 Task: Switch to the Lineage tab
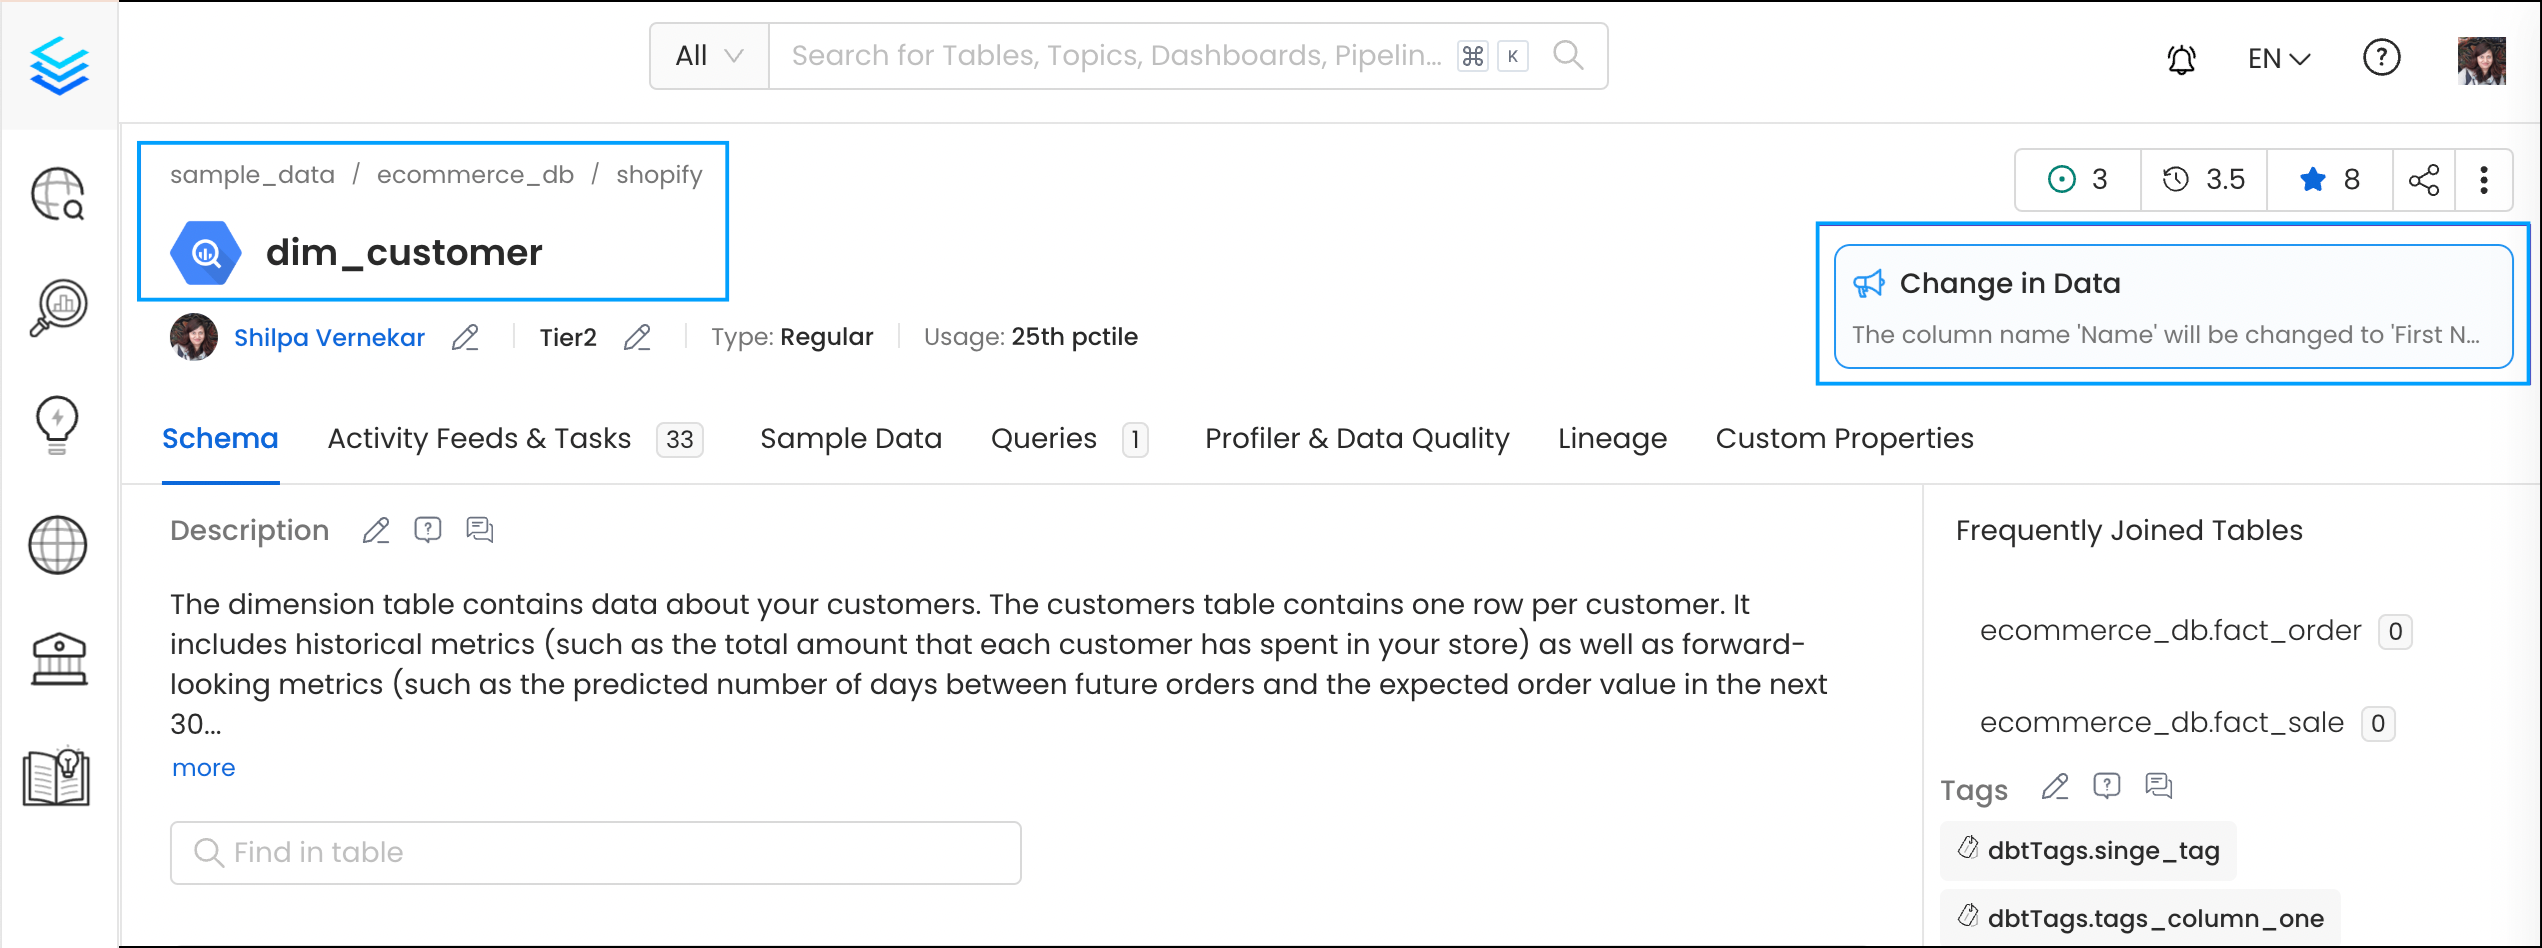(1611, 438)
